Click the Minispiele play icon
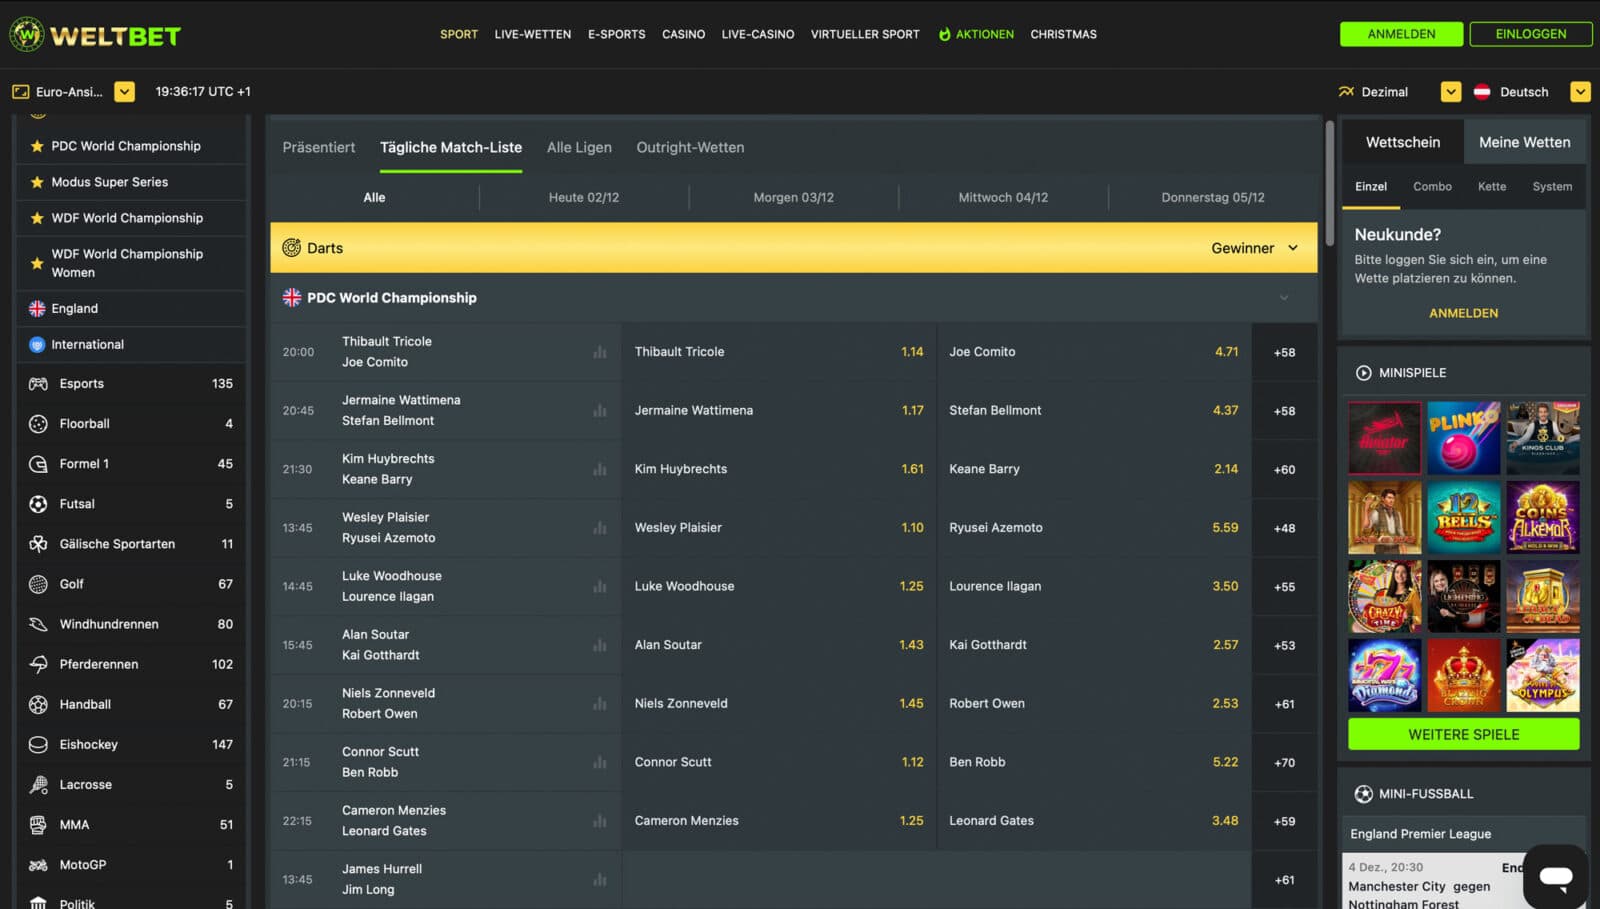The height and width of the screenshot is (909, 1600). [x=1363, y=373]
